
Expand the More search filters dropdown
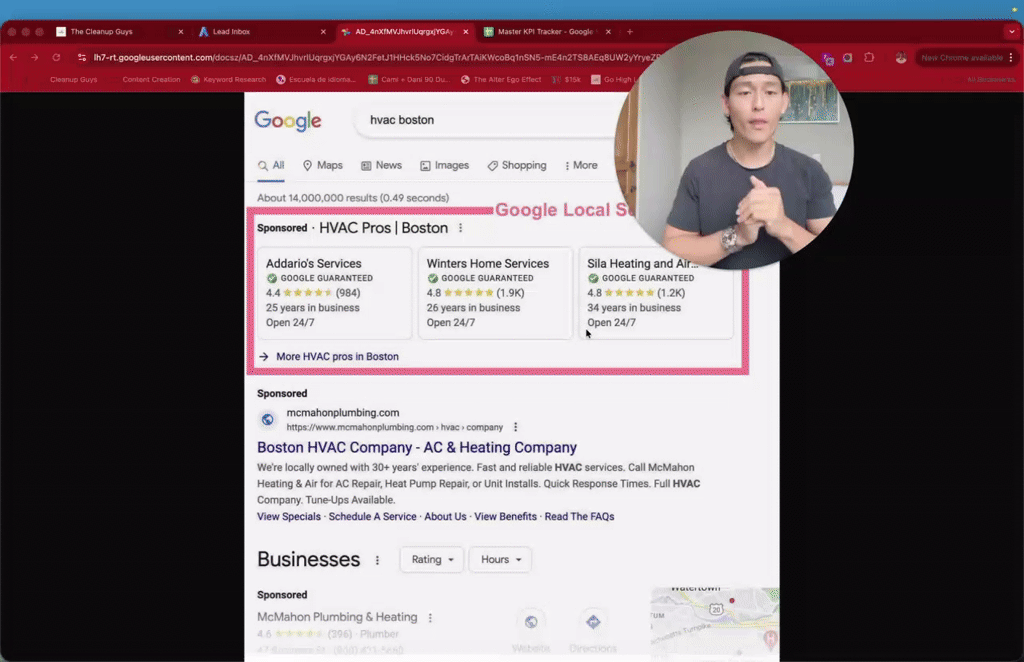tap(581, 165)
